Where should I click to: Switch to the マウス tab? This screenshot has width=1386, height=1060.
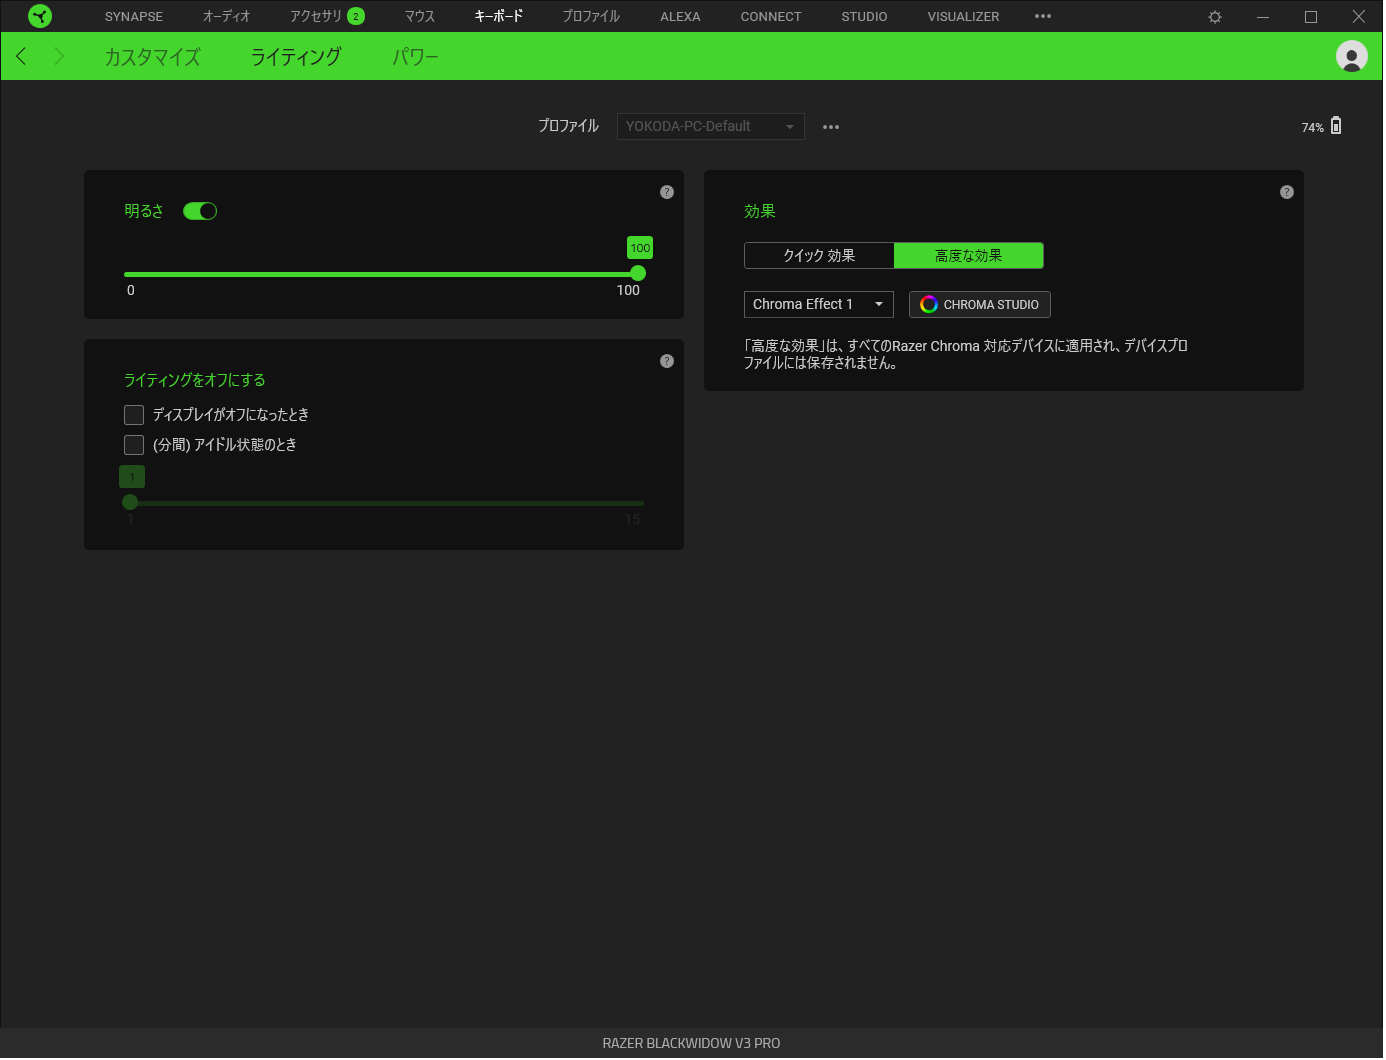420,17
